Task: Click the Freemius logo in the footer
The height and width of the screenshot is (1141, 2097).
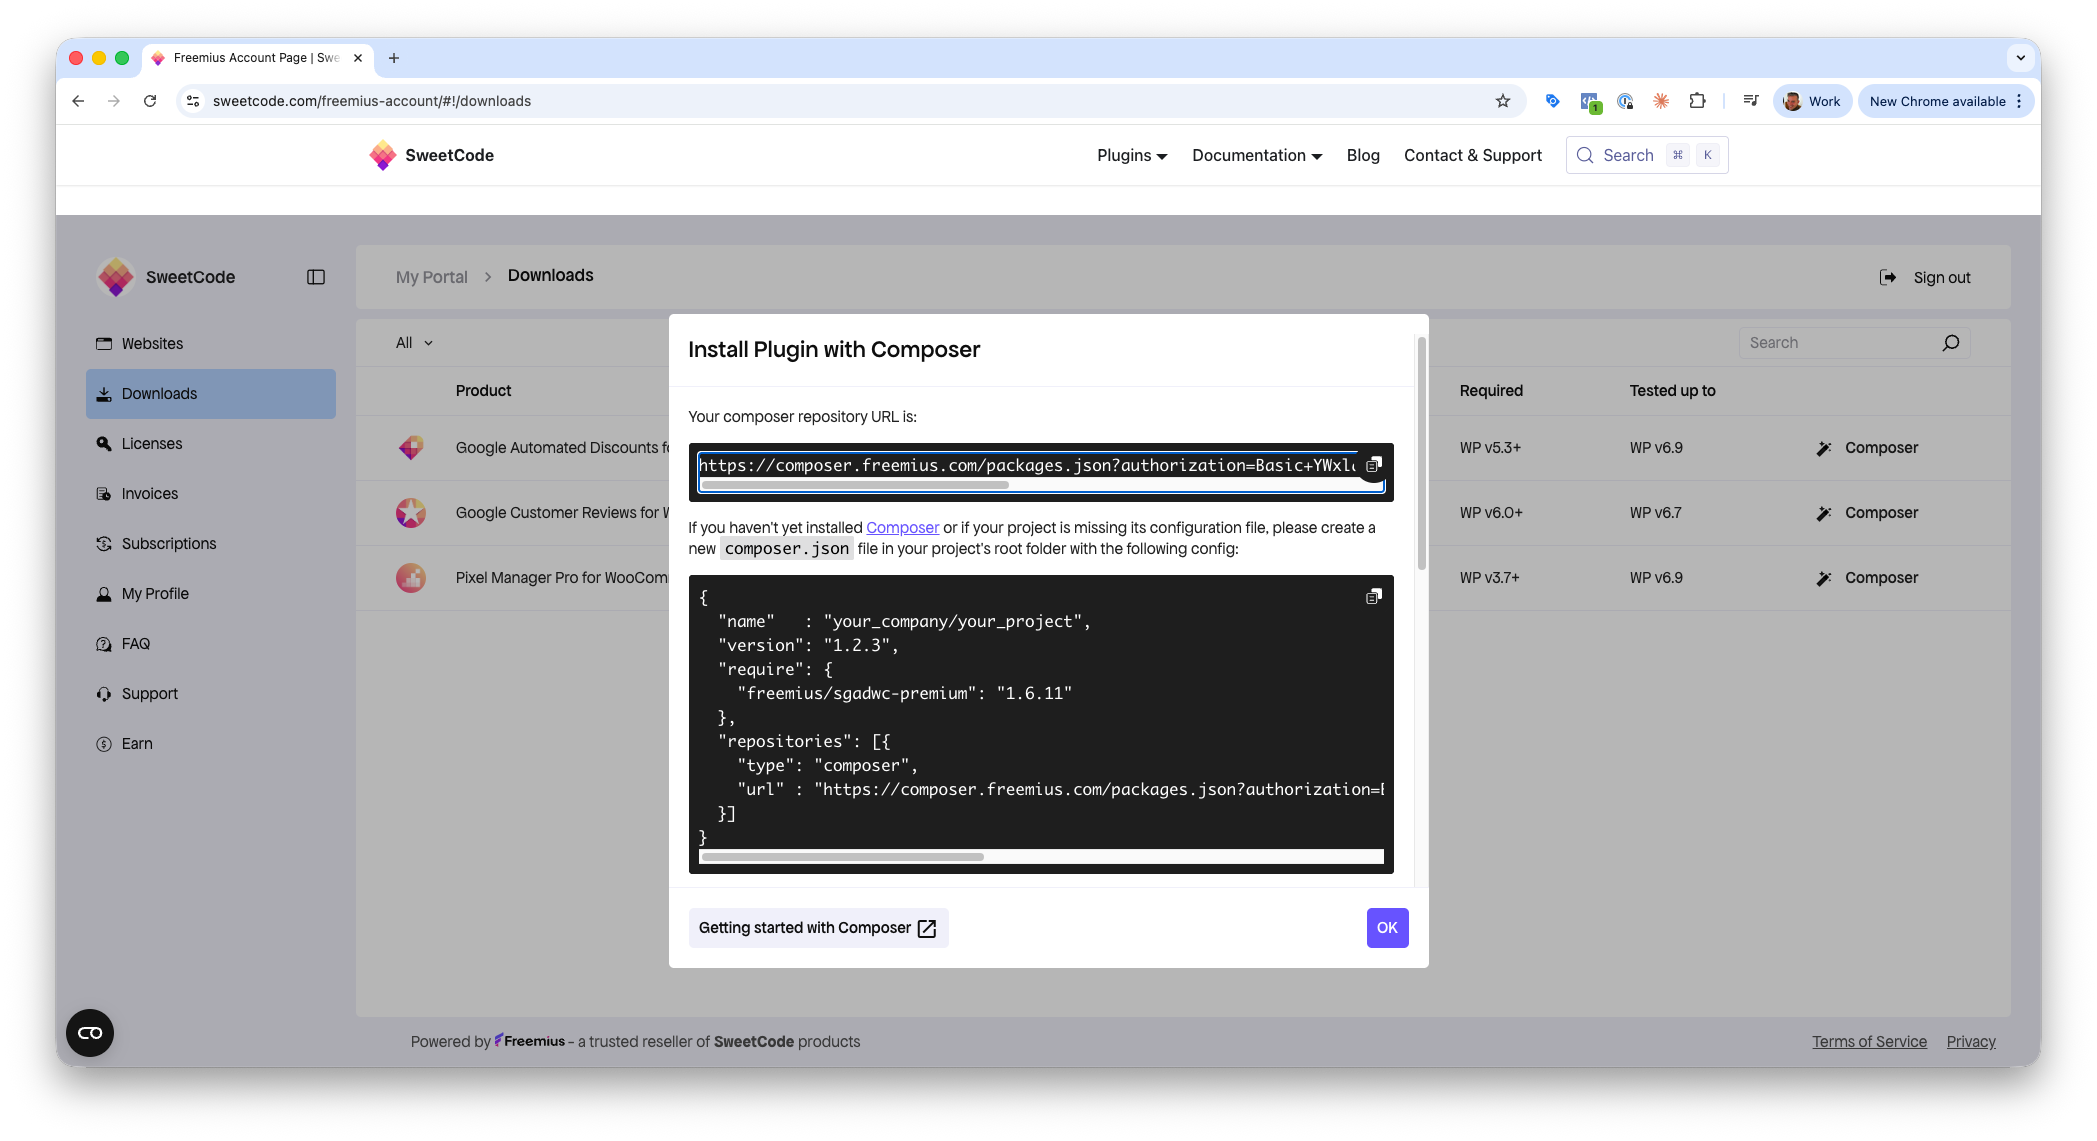Action: pos(530,1041)
